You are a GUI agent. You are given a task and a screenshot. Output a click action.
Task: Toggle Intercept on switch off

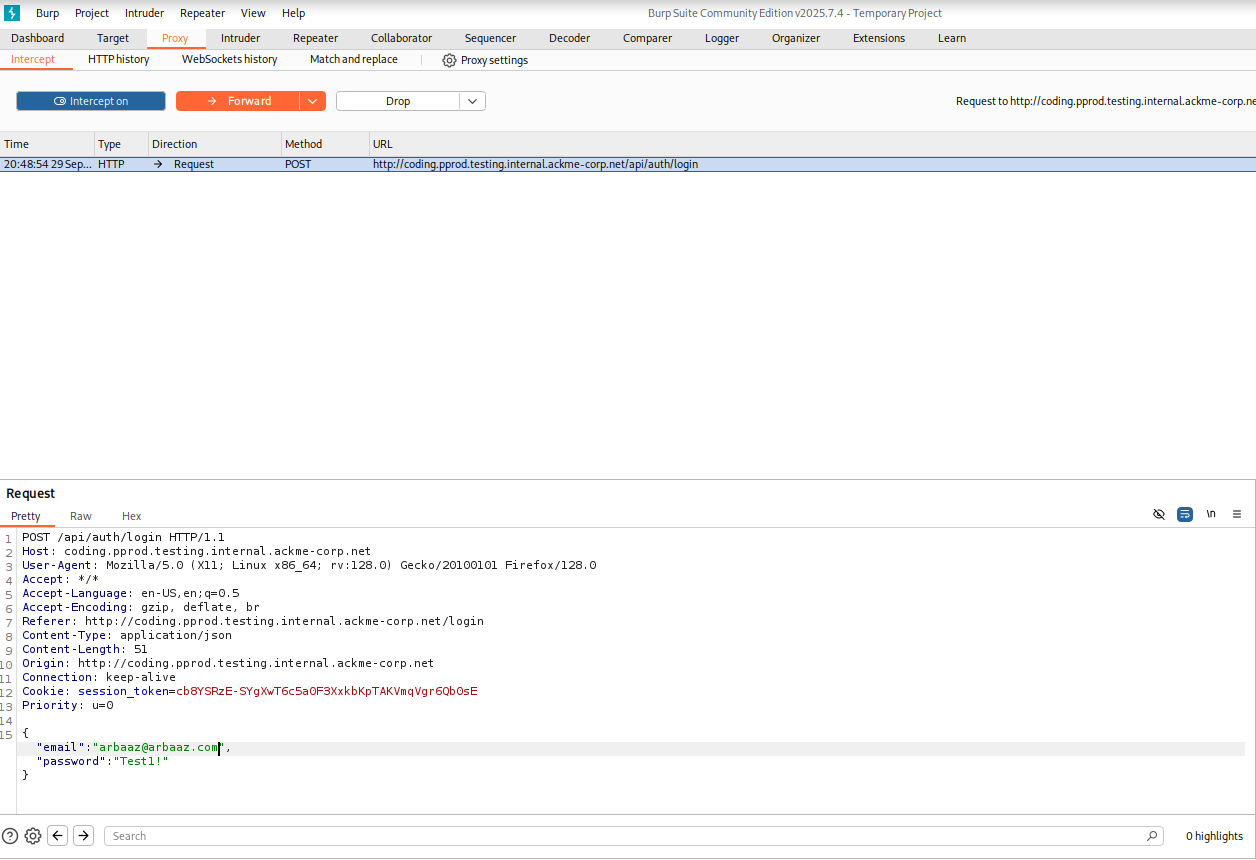point(91,101)
